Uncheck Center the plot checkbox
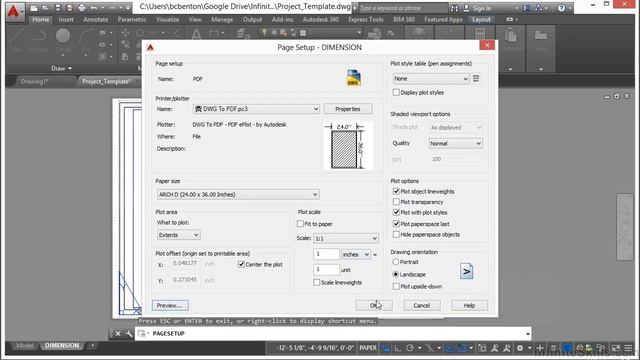 point(241,264)
